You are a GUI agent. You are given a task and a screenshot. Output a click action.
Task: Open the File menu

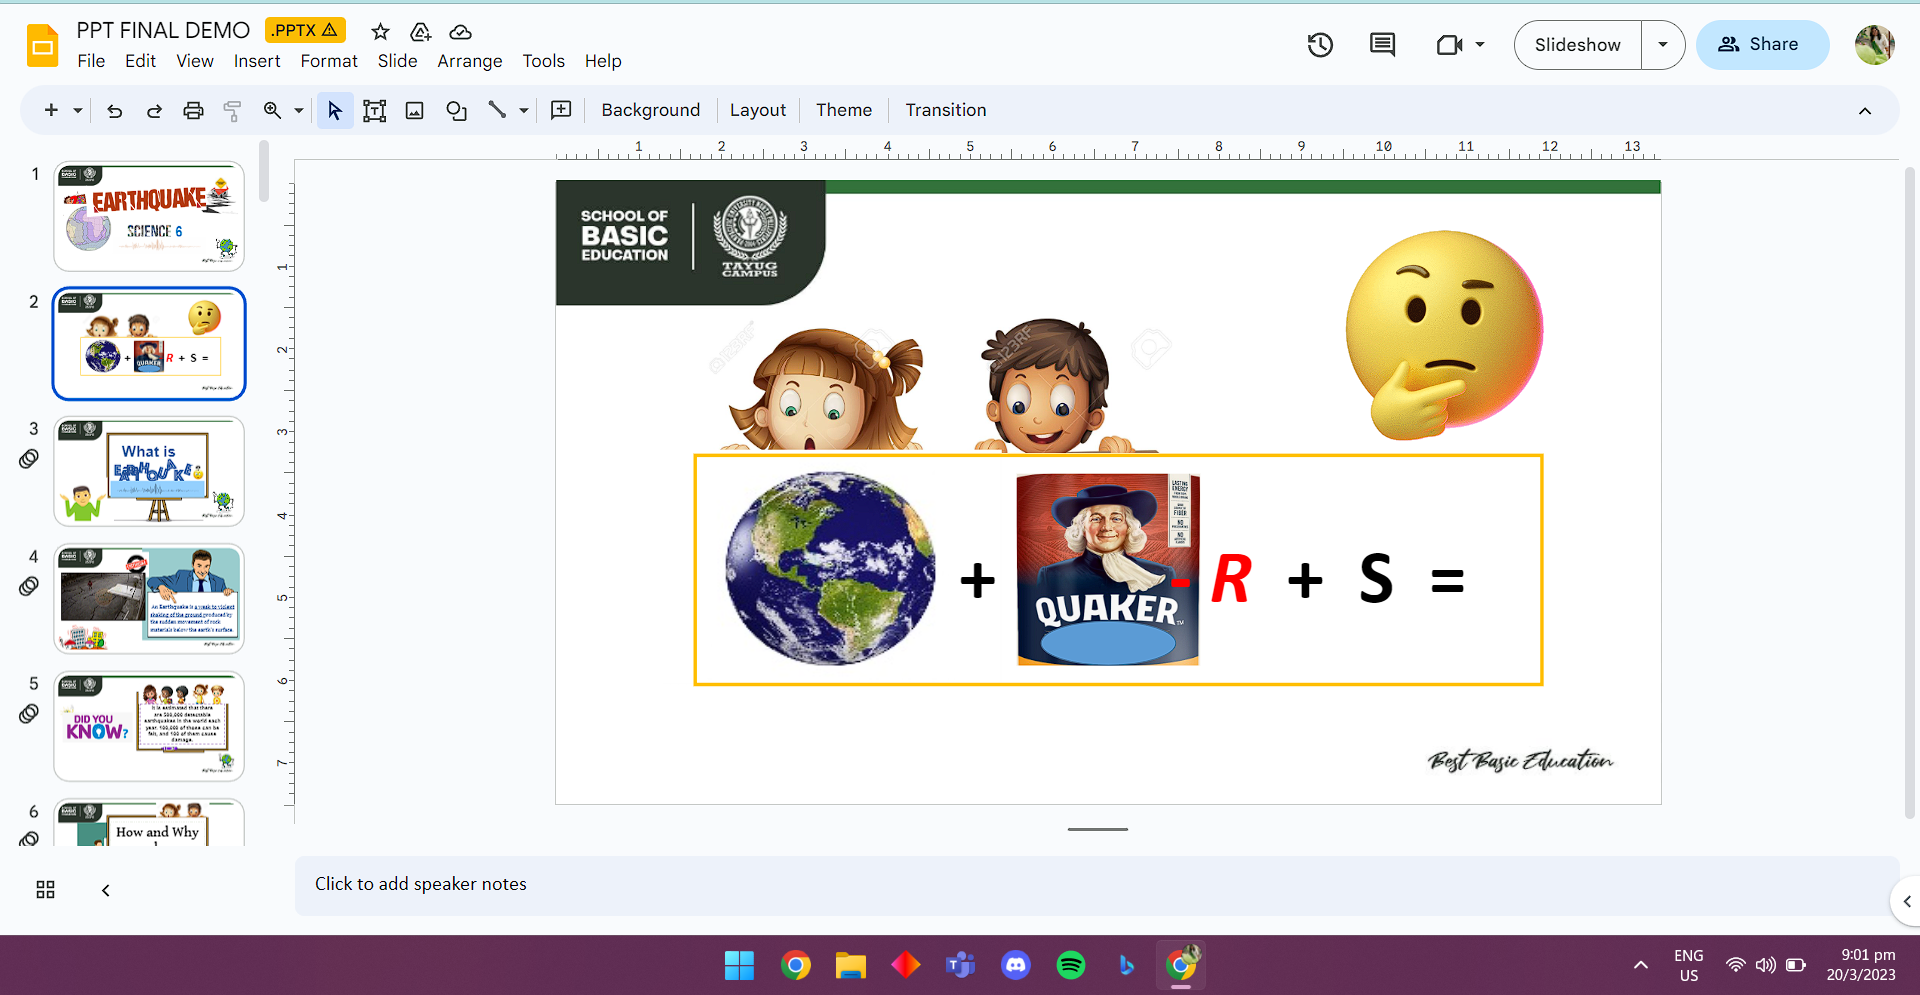(x=91, y=61)
